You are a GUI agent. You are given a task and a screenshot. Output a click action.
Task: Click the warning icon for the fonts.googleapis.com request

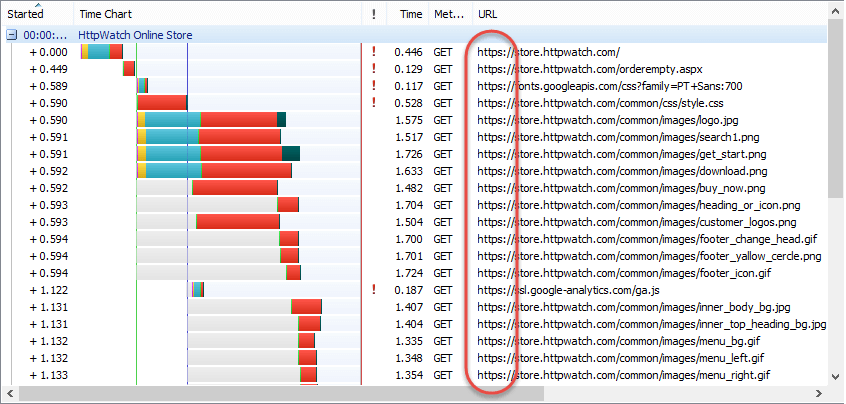click(x=373, y=86)
